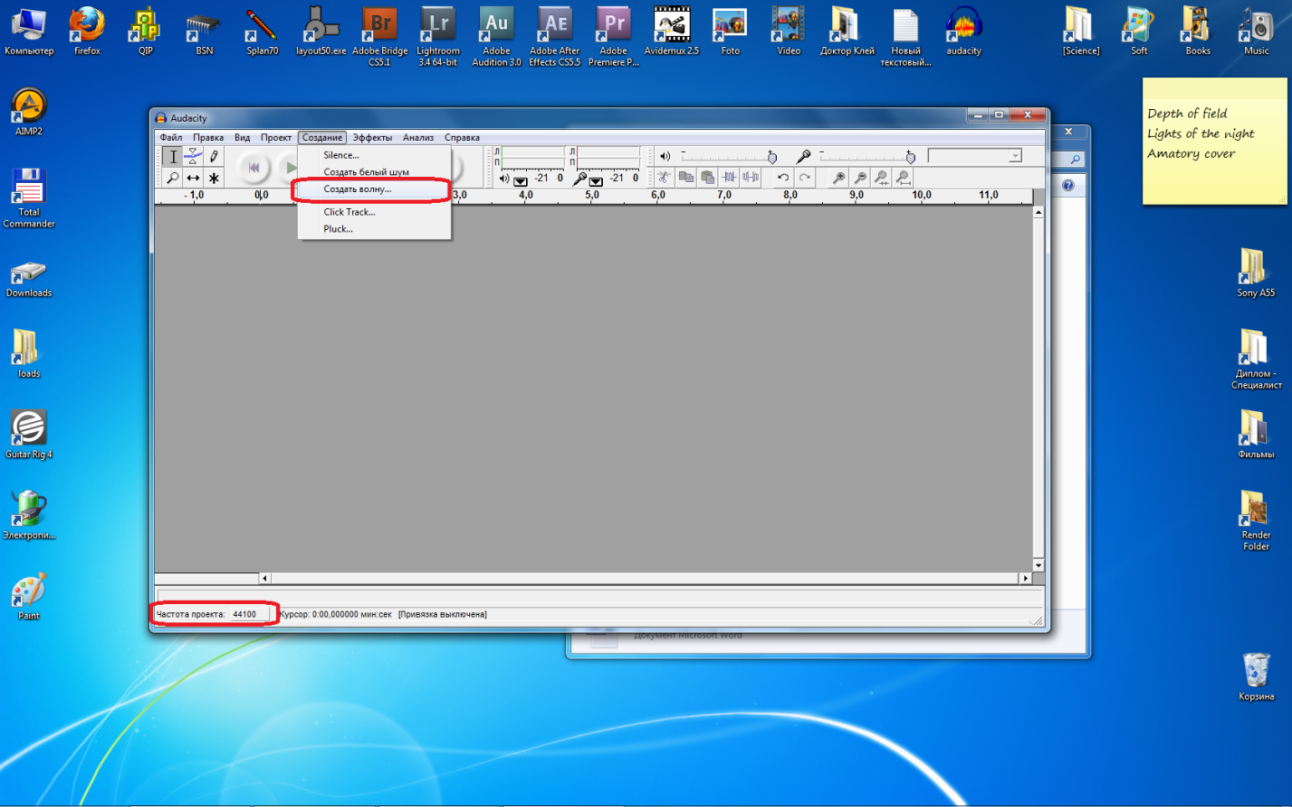
Task: Choose Click Track... menu entry
Action: [374, 212]
